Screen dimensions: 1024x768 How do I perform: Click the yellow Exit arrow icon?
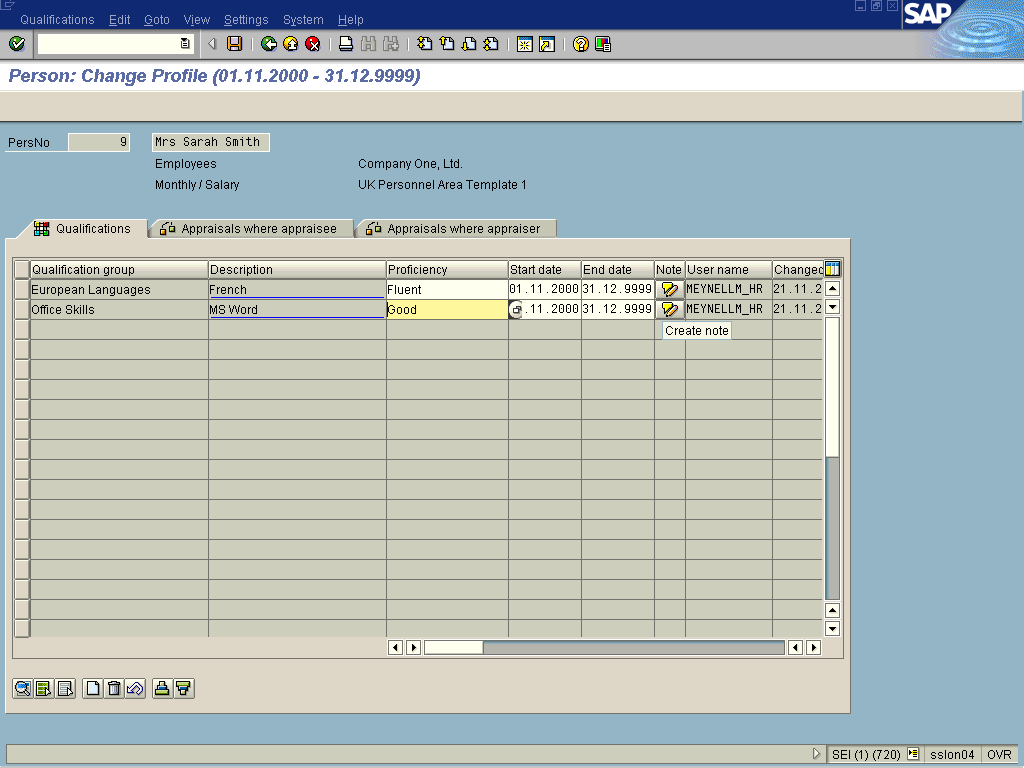(291, 44)
